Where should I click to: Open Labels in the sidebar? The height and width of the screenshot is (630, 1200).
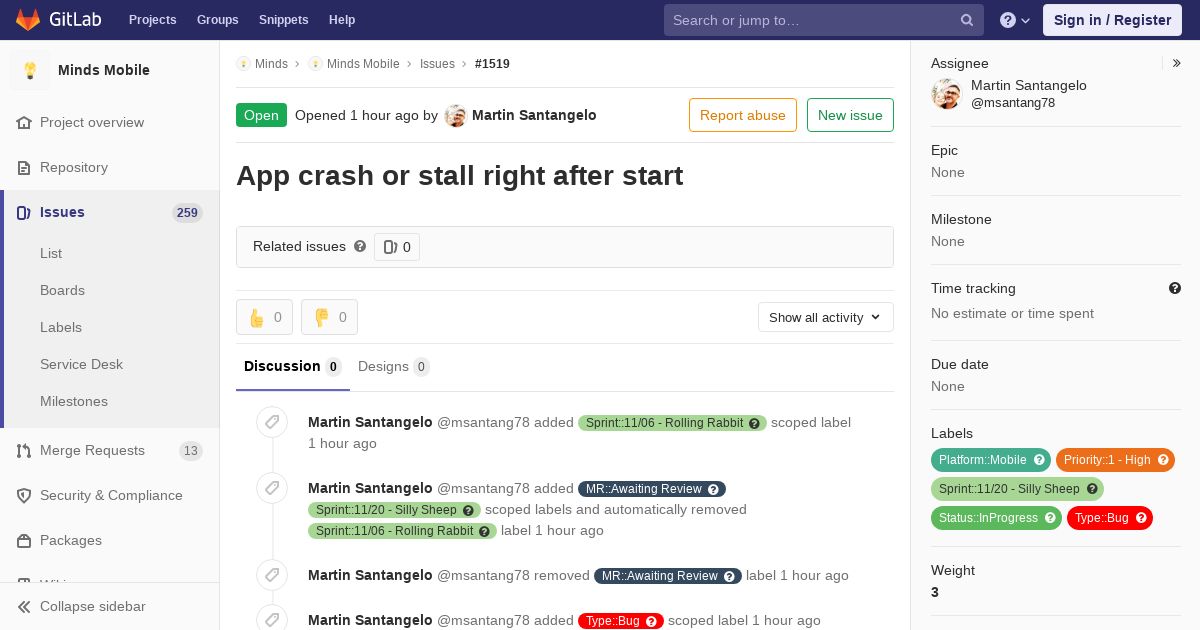coord(61,327)
